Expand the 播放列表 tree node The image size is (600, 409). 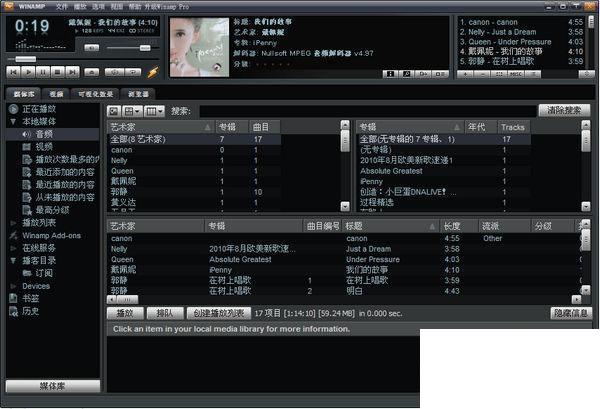13,223
